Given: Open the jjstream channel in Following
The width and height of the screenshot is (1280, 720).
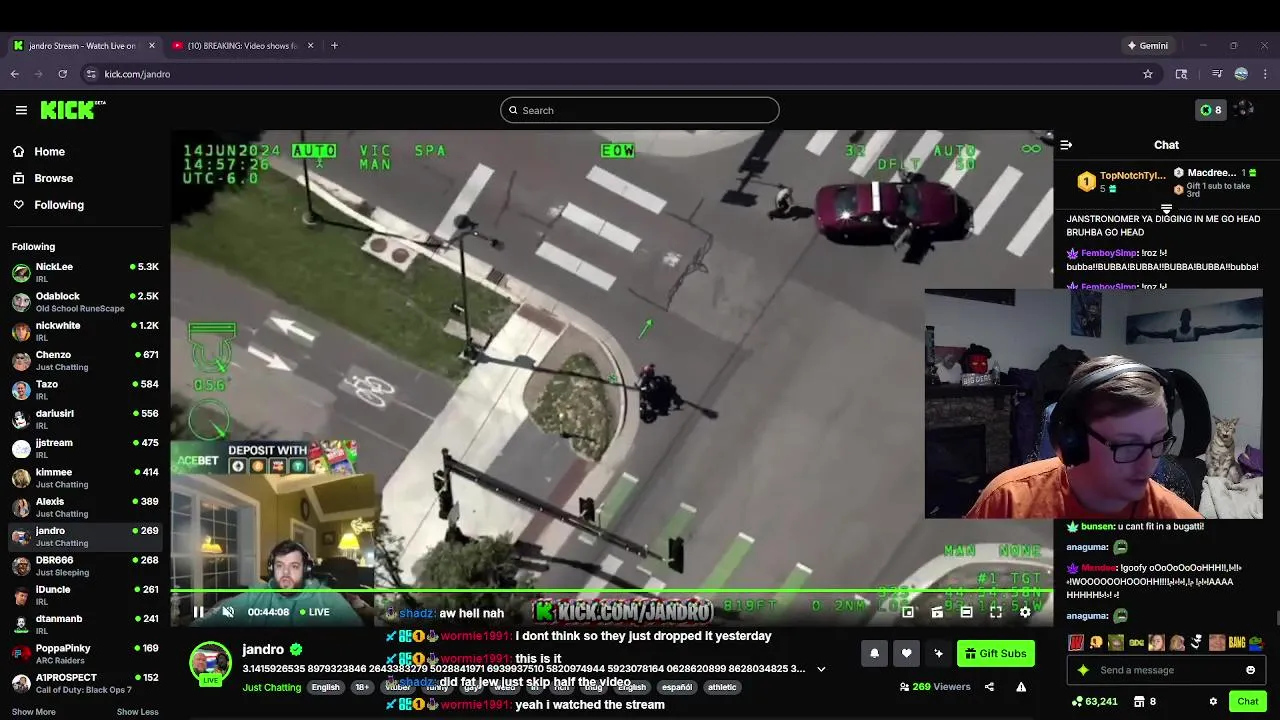Looking at the screenshot, I should 85,448.
